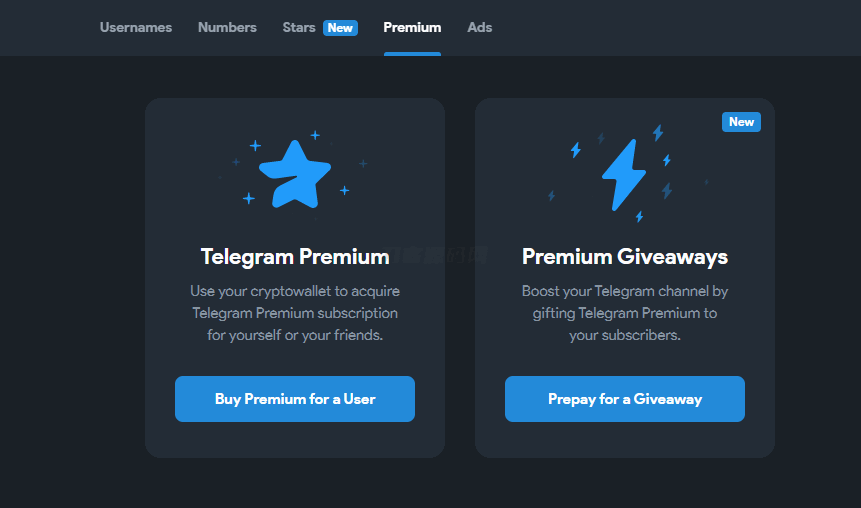Click the sparkle at the star's lower left
The height and width of the screenshot is (508, 861).
(x=249, y=198)
